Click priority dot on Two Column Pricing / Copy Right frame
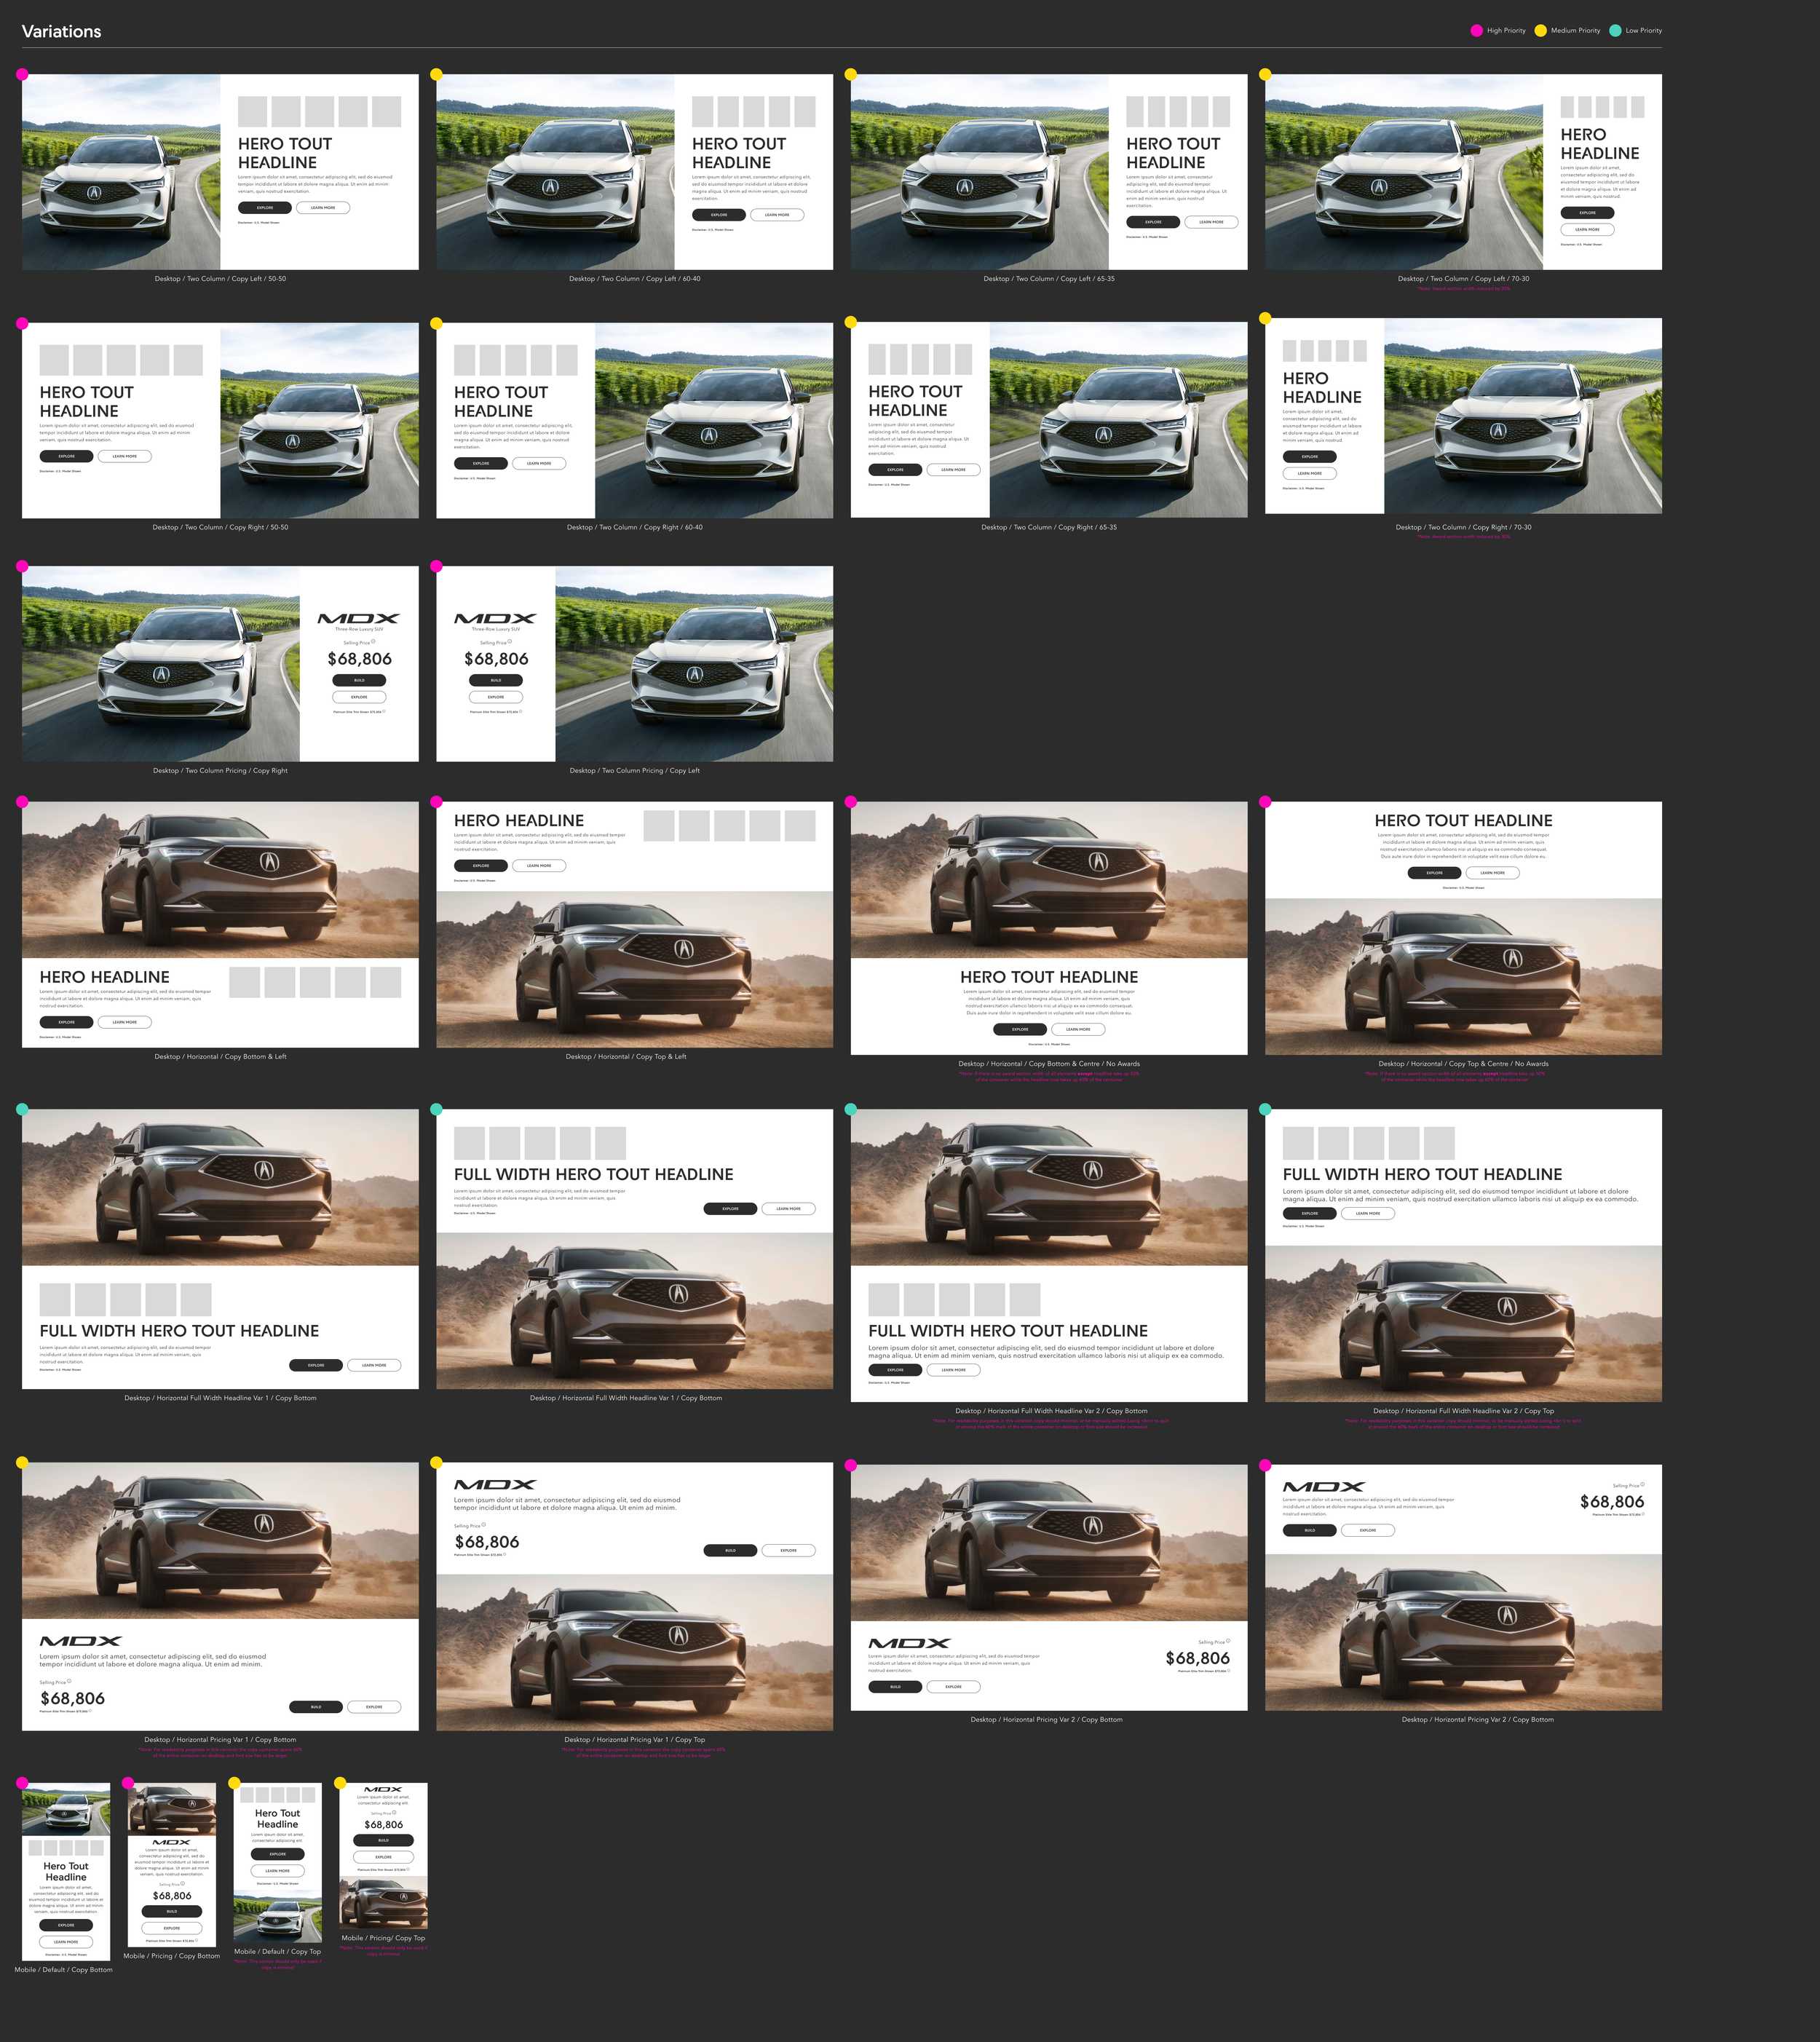 click(22, 566)
